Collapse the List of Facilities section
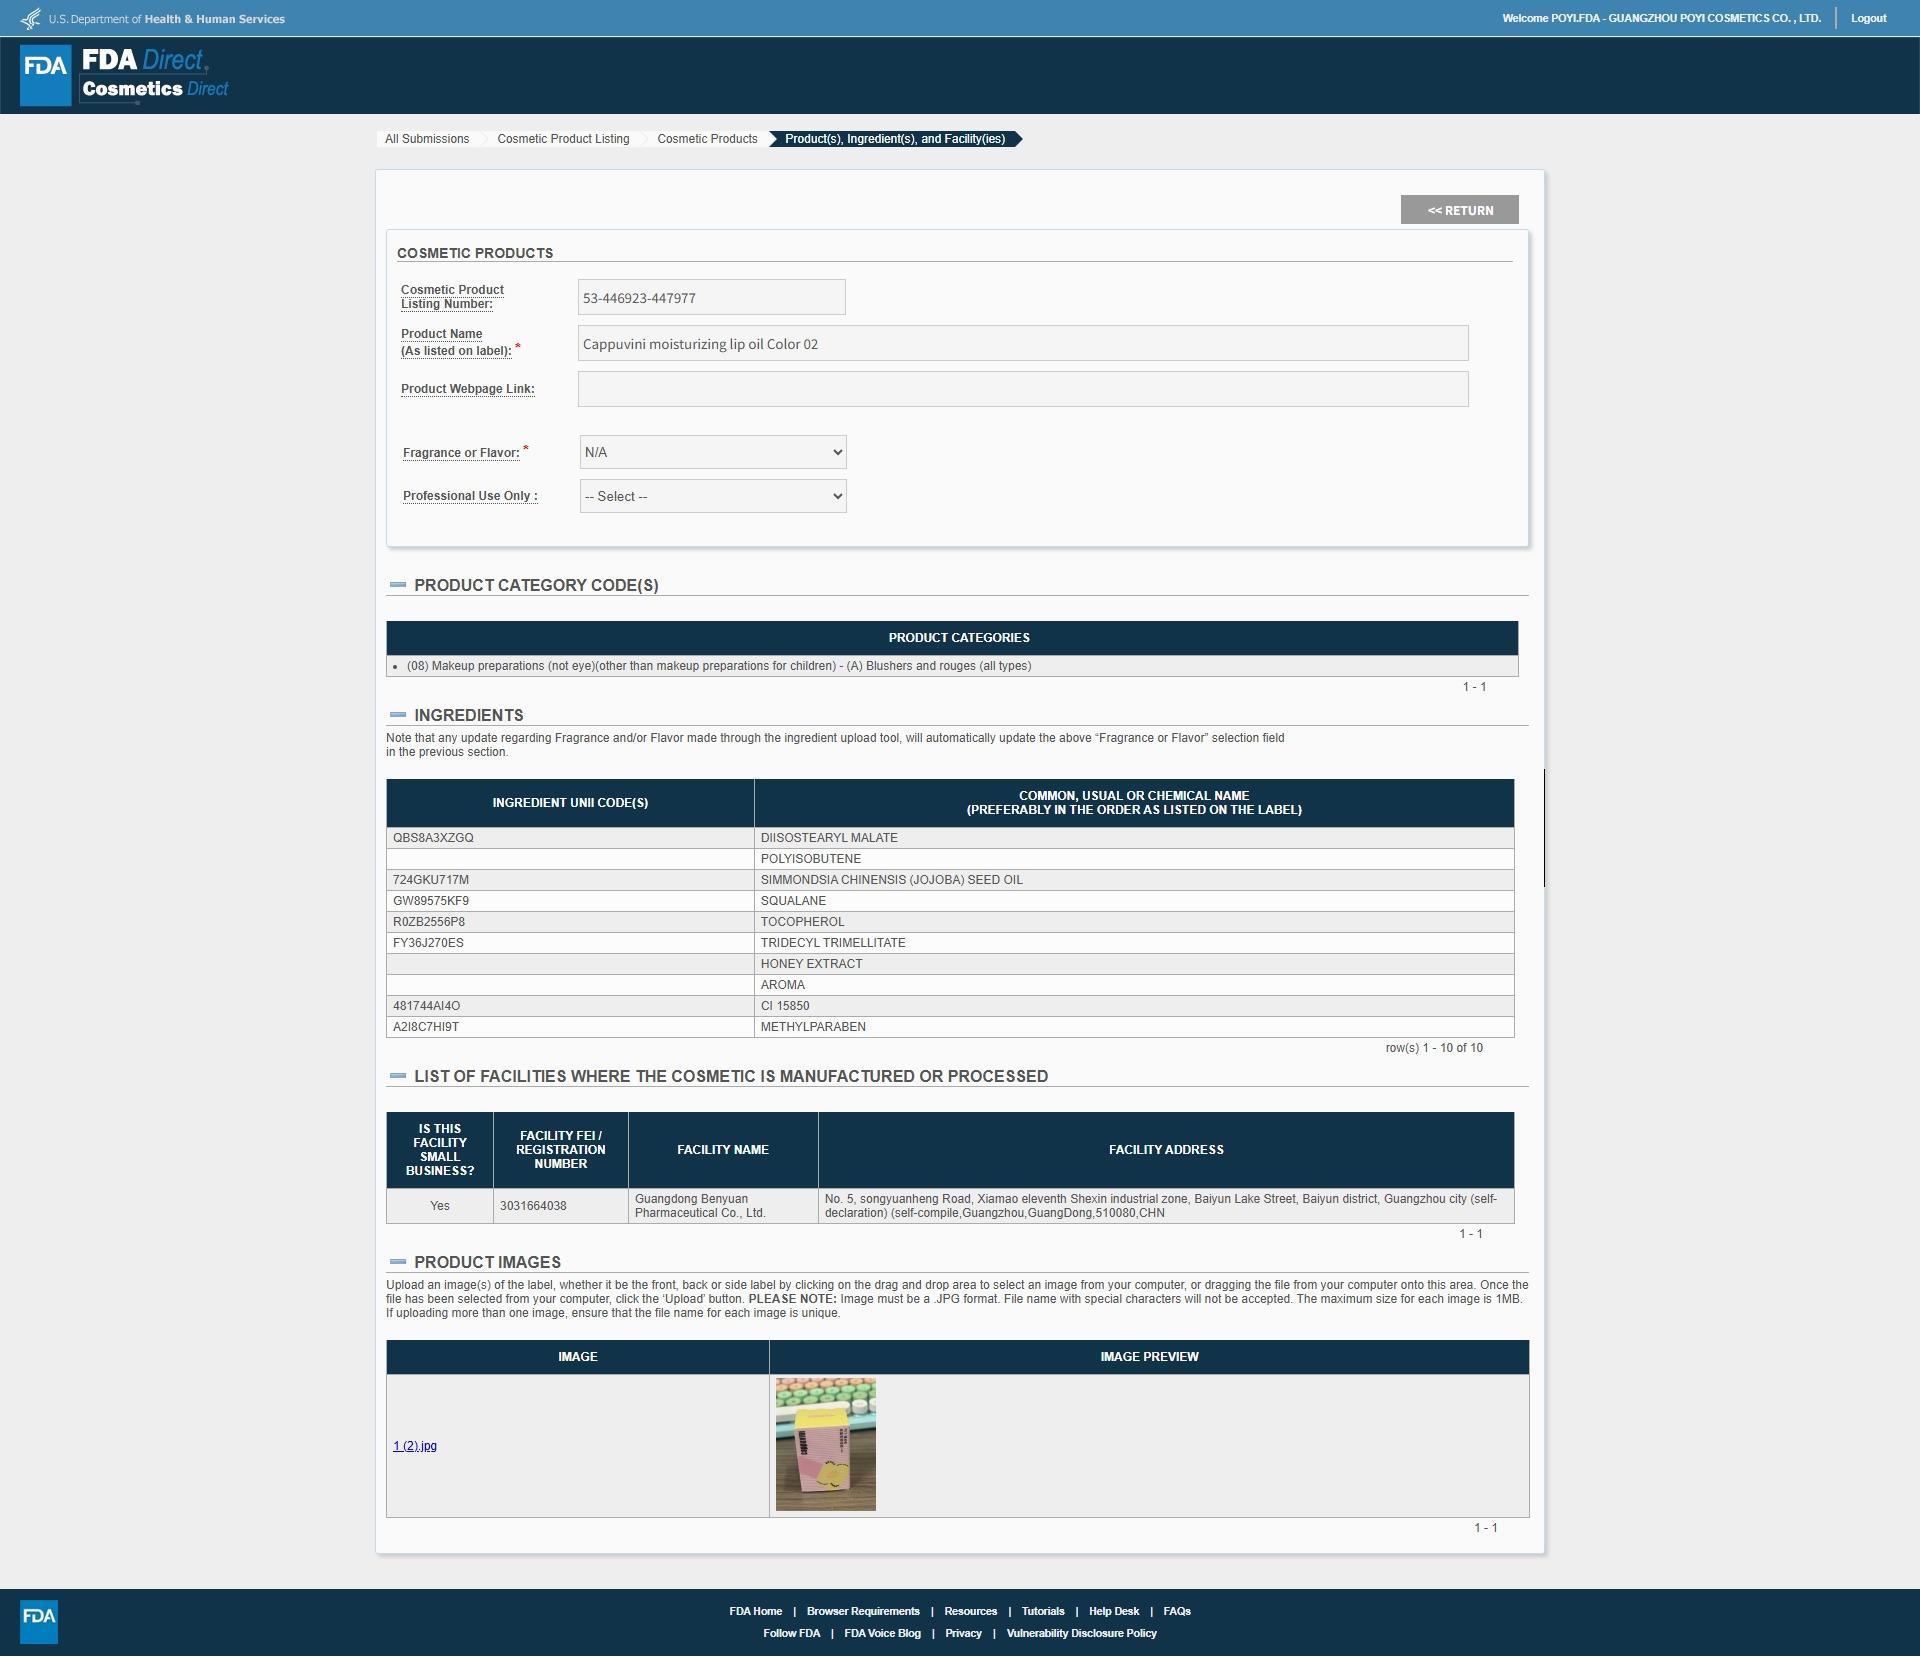This screenshot has height=1656, width=1920. pos(398,1076)
